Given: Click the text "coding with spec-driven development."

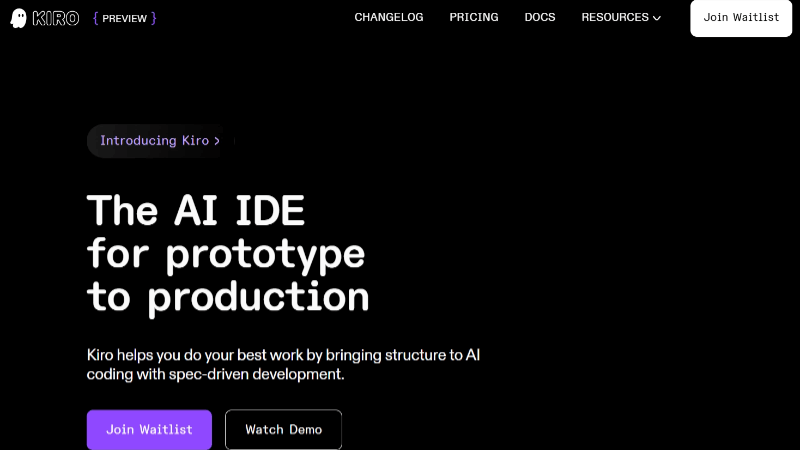Looking at the screenshot, I should [x=215, y=374].
